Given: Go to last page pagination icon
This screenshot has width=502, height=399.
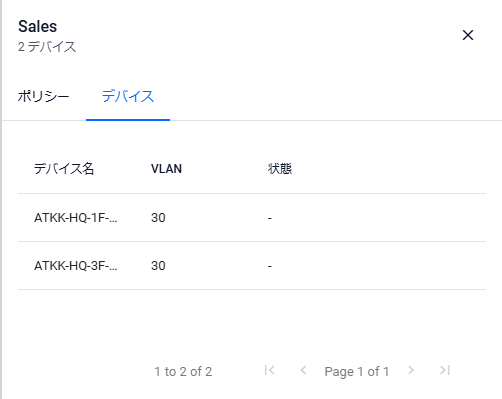Looking at the screenshot, I should [445, 370].
